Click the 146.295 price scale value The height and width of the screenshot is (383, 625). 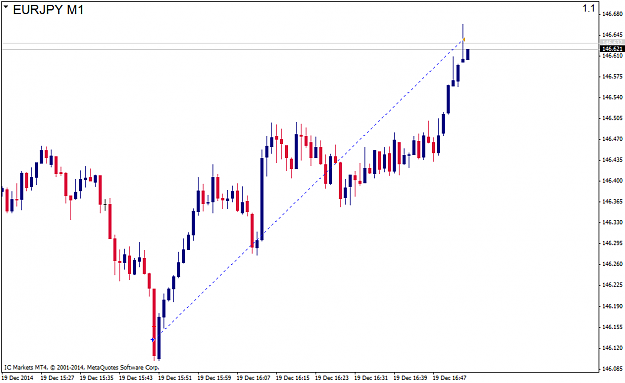coord(613,243)
